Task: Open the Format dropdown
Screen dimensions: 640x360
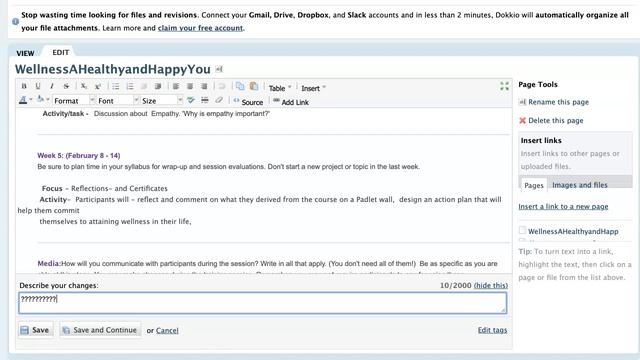Action: click(x=74, y=100)
